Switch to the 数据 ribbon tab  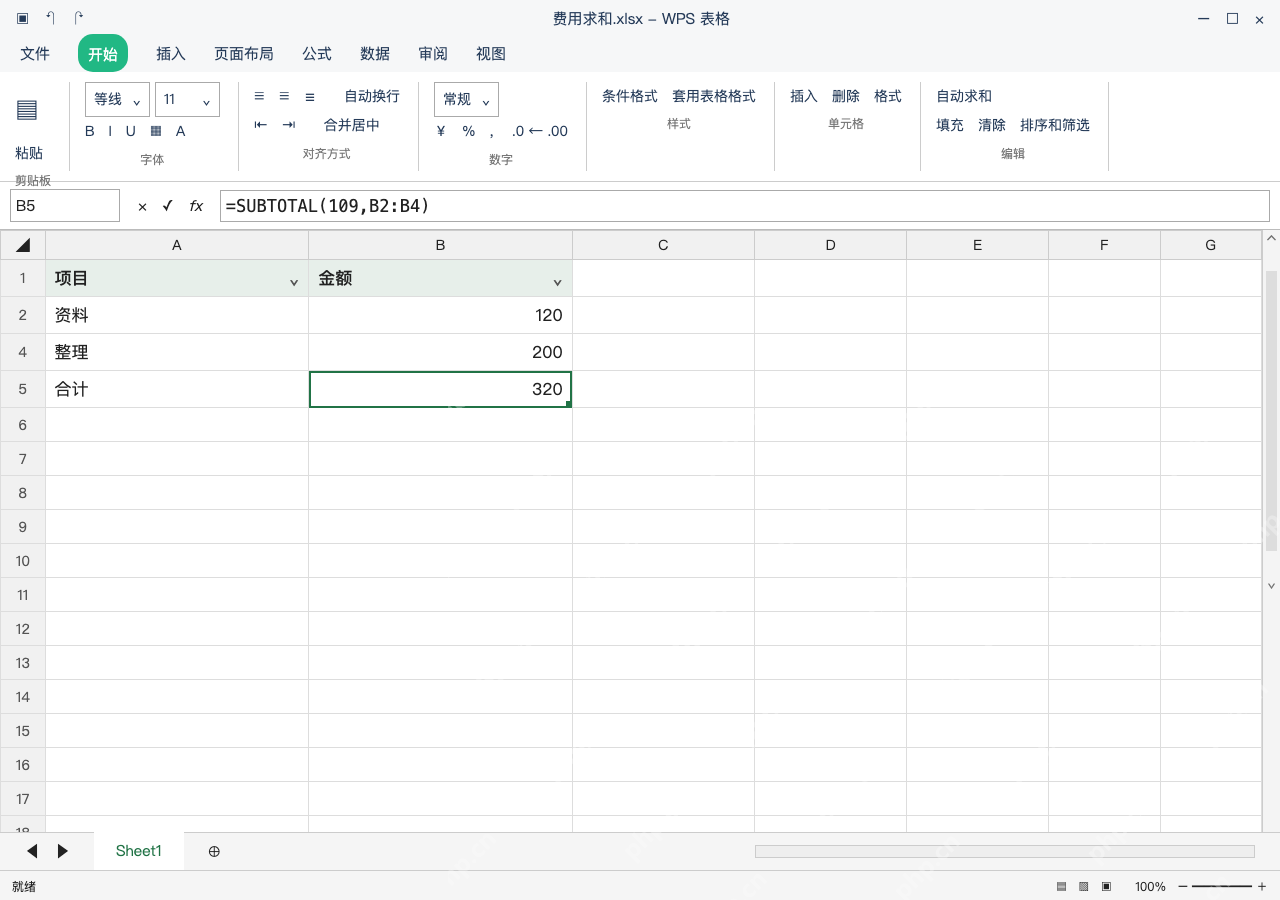pos(375,54)
